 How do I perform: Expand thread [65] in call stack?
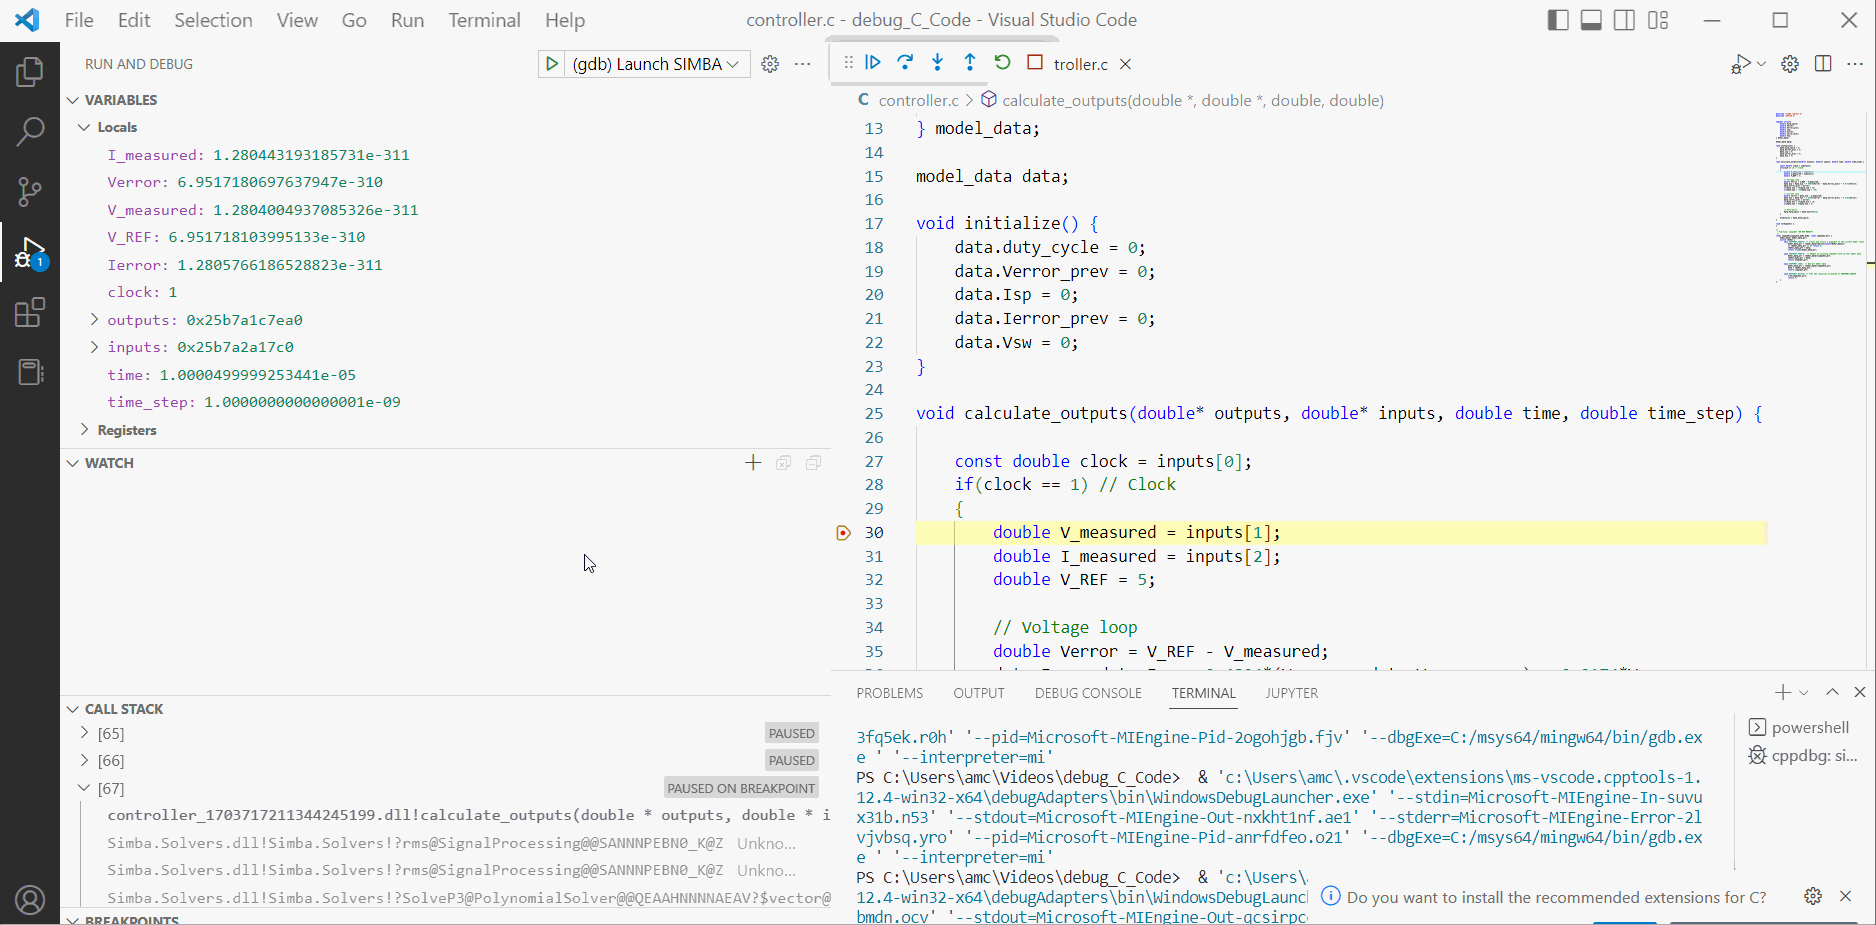pyautogui.click(x=84, y=733)
